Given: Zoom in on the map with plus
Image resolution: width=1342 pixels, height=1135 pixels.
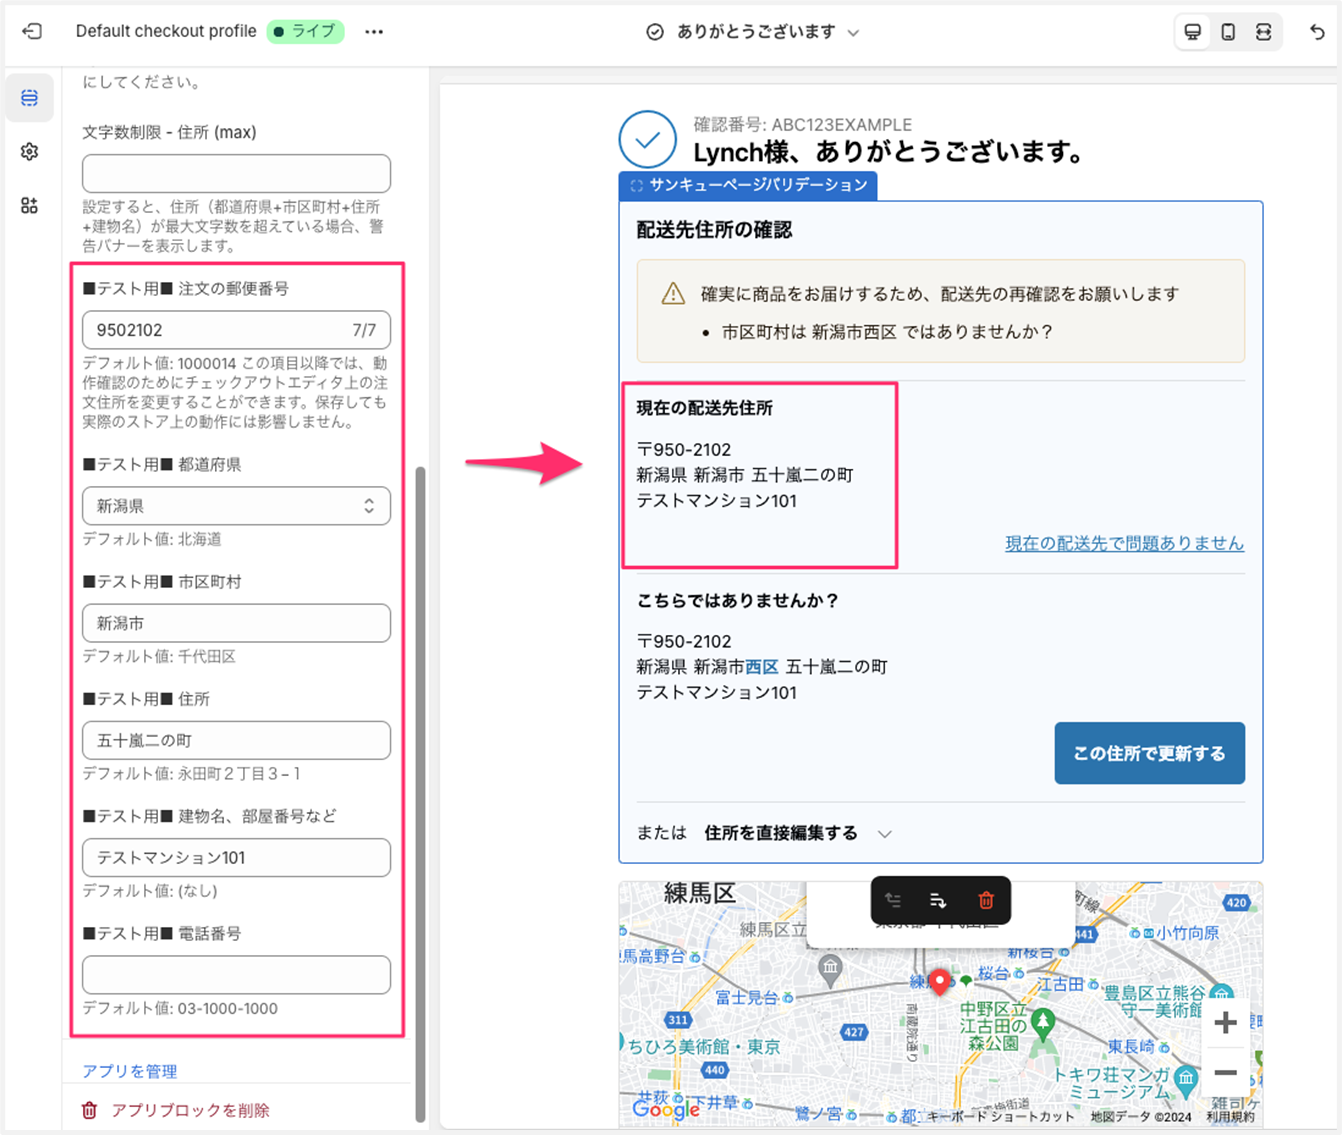Looking at the screenshot, I should 1225,1022.
